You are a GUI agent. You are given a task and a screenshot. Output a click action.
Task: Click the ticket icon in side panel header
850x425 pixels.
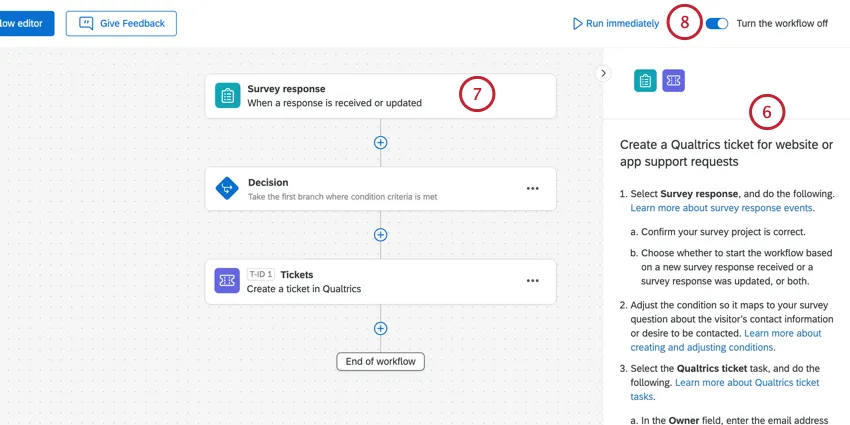pyautogui.click(x=673, y=81)
